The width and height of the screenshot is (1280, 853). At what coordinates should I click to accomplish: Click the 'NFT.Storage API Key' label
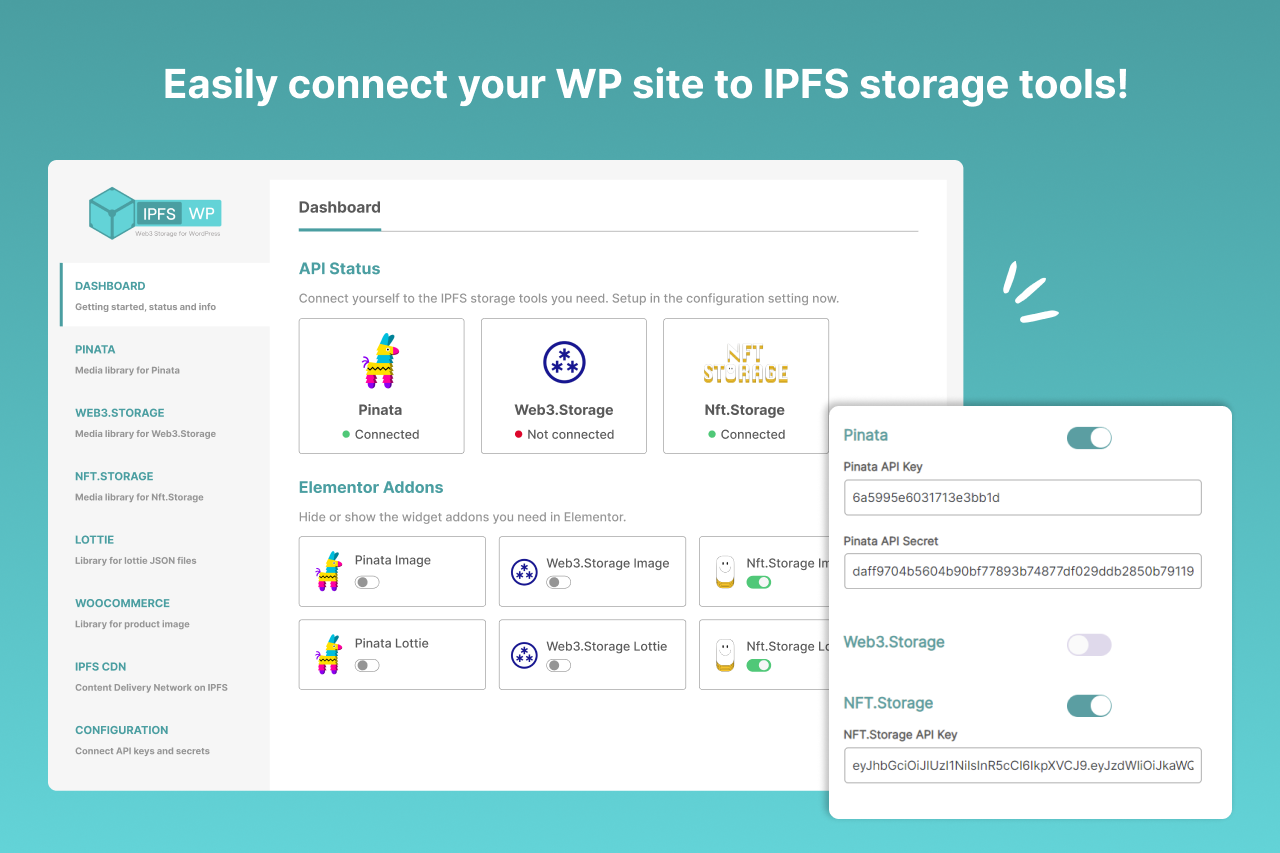coord(901,735)
